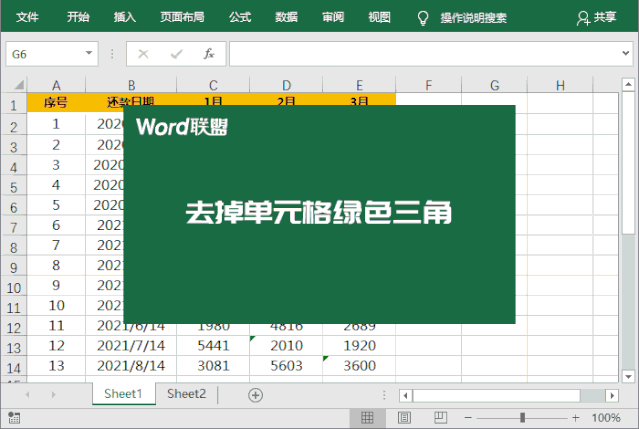This screenshot has width=639, height=429.
Task: Switch to Page Break Preview
Action: point(440,417)
